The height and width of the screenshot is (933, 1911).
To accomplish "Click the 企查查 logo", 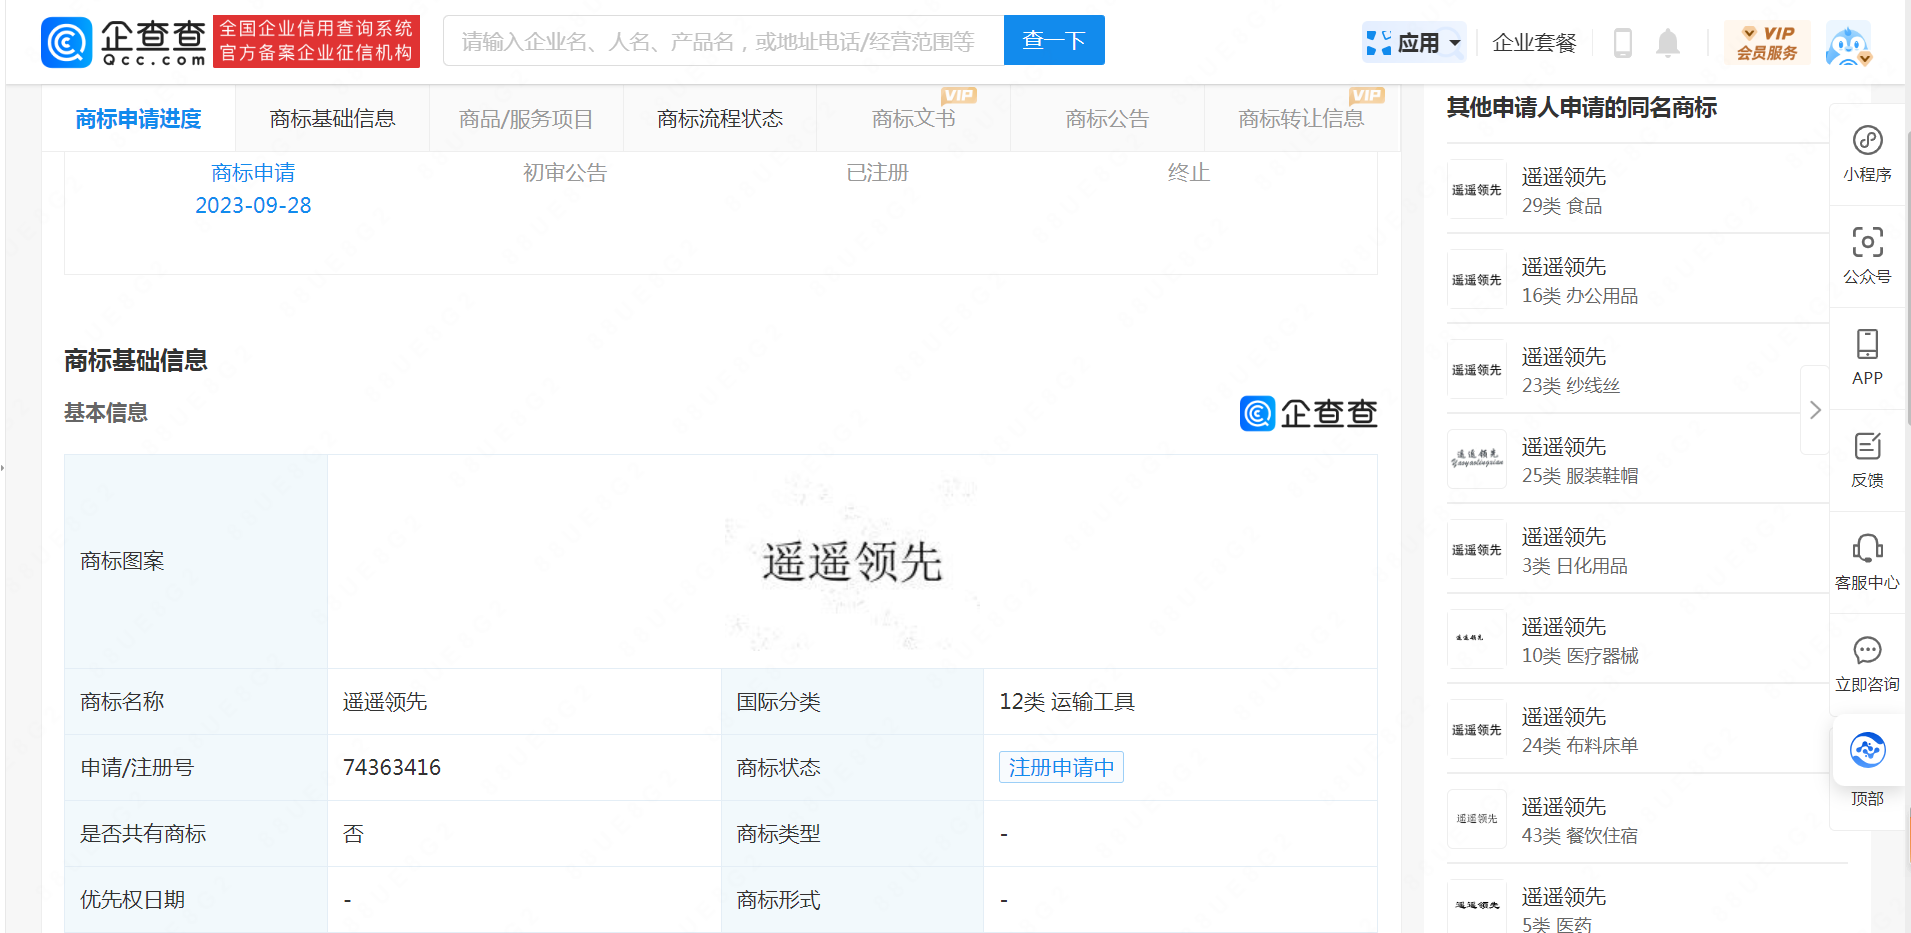I will [124, 41].
